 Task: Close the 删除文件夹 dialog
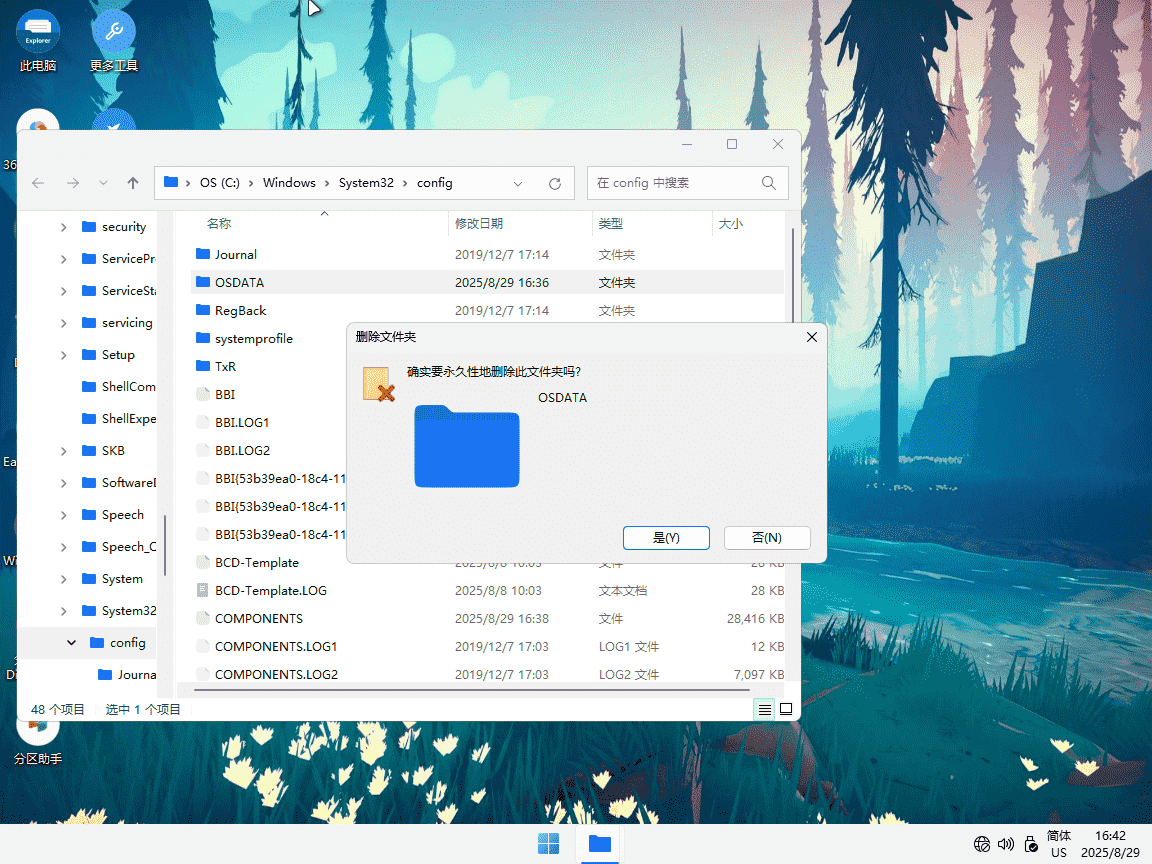pyautogui.click(x=812, y=336)
